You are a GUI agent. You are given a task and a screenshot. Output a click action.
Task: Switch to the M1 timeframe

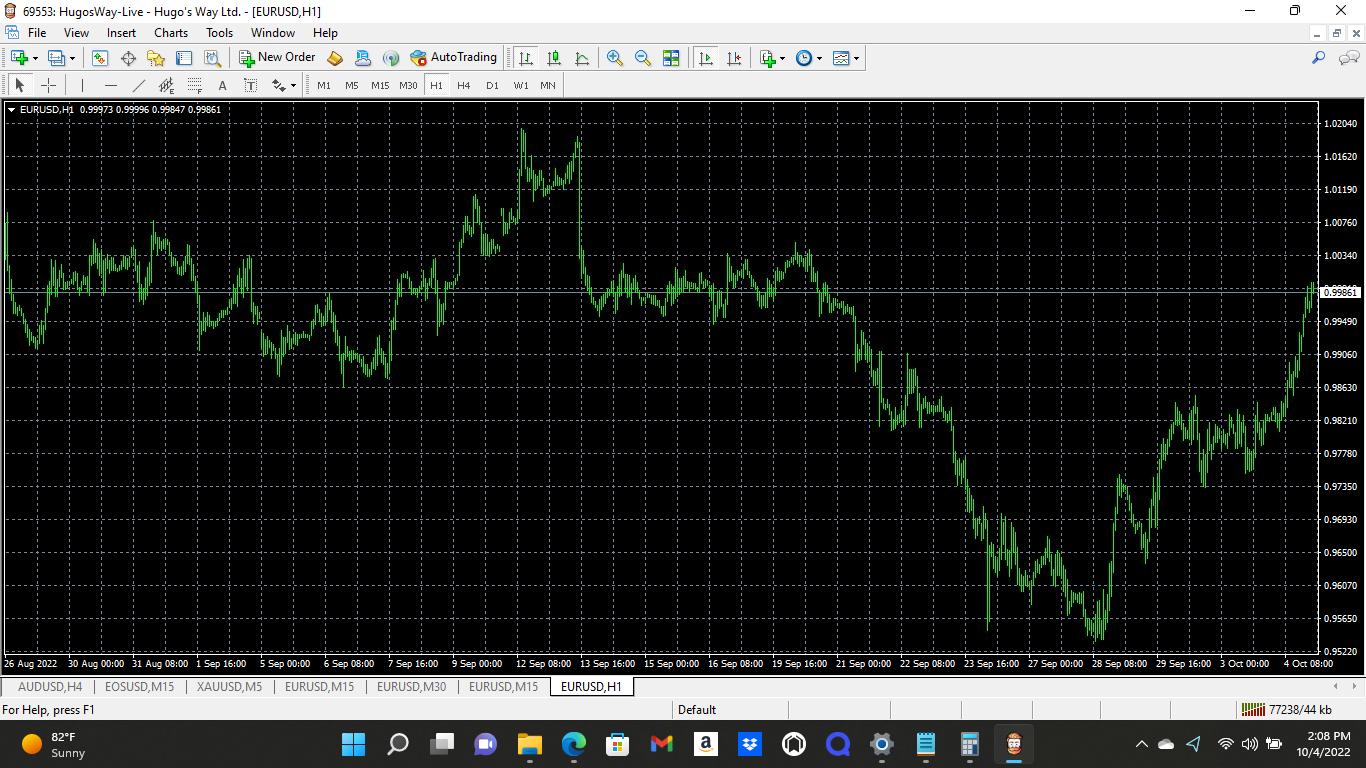pos(324,85)
